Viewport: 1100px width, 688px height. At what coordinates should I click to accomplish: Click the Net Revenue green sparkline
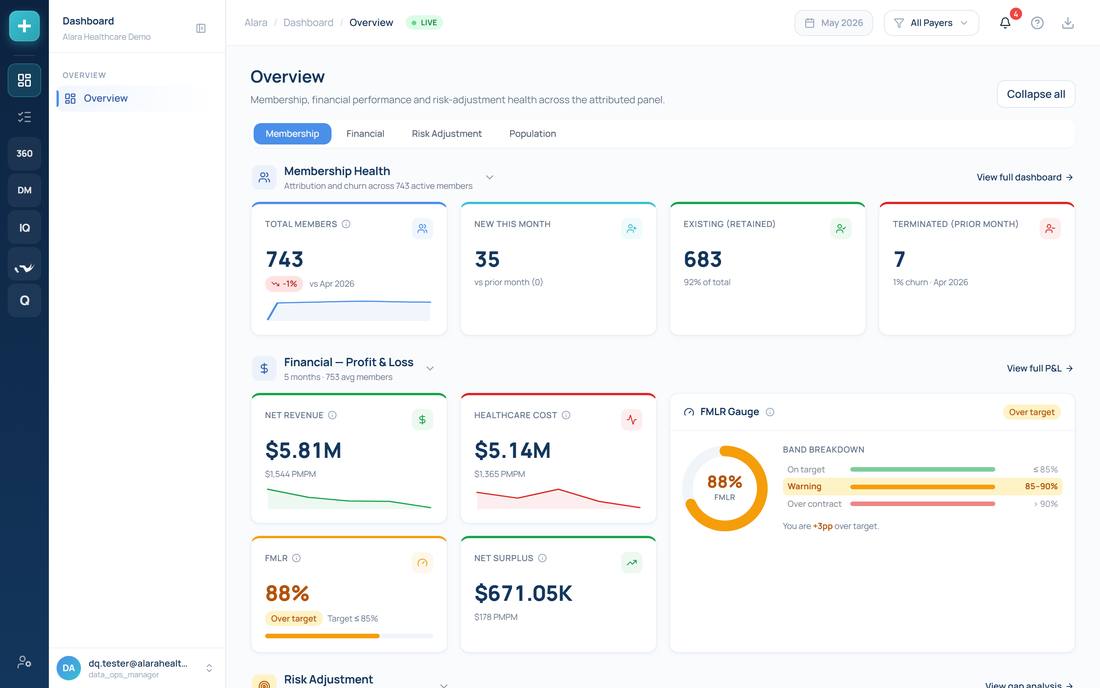tap(349, 499)
